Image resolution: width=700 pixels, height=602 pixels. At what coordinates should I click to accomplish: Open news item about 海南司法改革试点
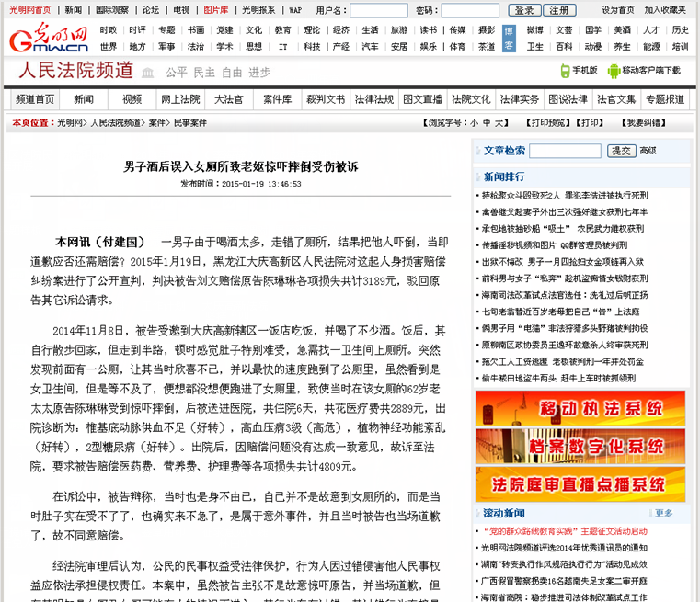(565, 295)
